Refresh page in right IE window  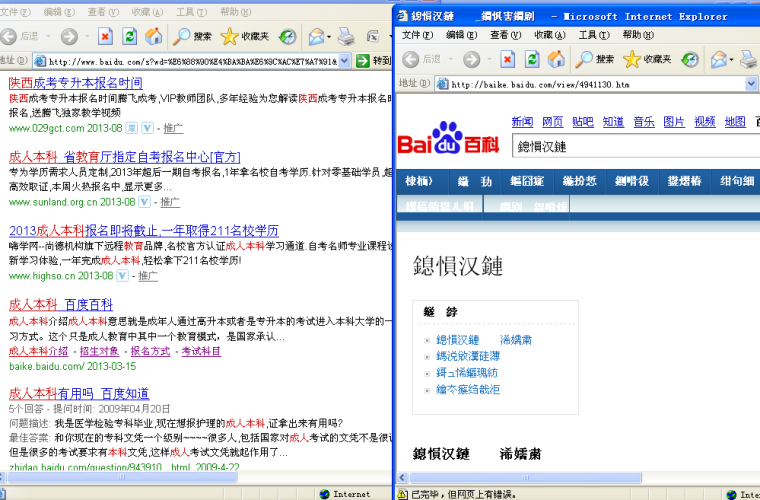(532, 59)
